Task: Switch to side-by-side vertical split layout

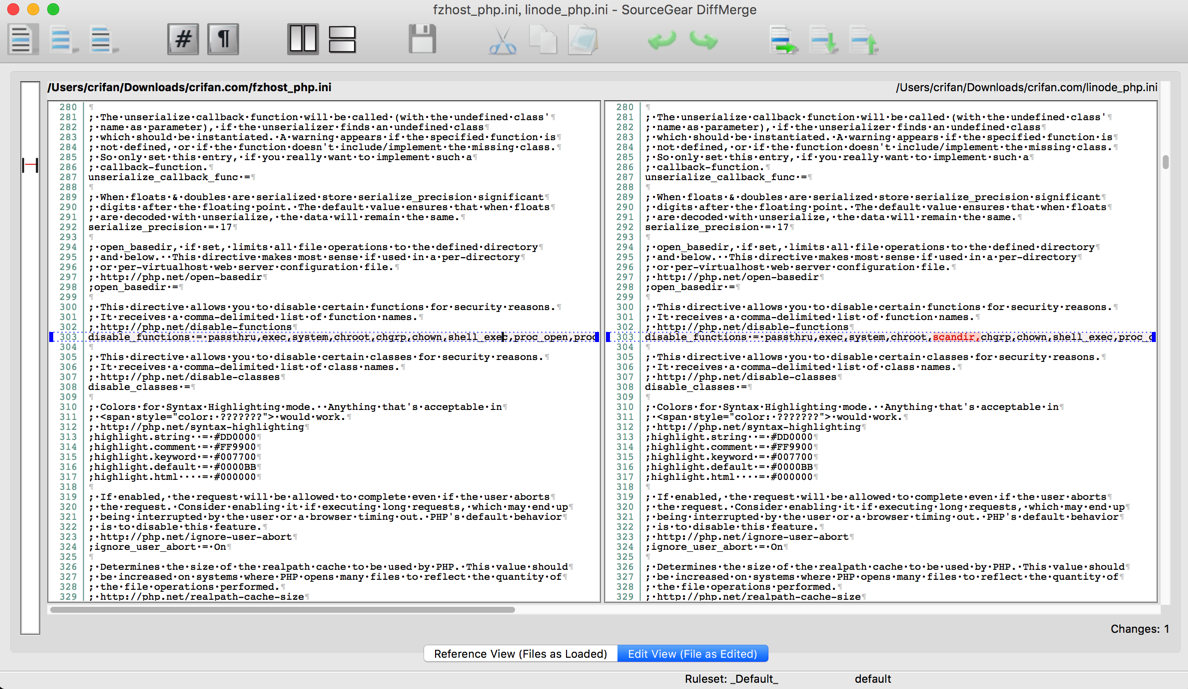Action: pos(302,39)
